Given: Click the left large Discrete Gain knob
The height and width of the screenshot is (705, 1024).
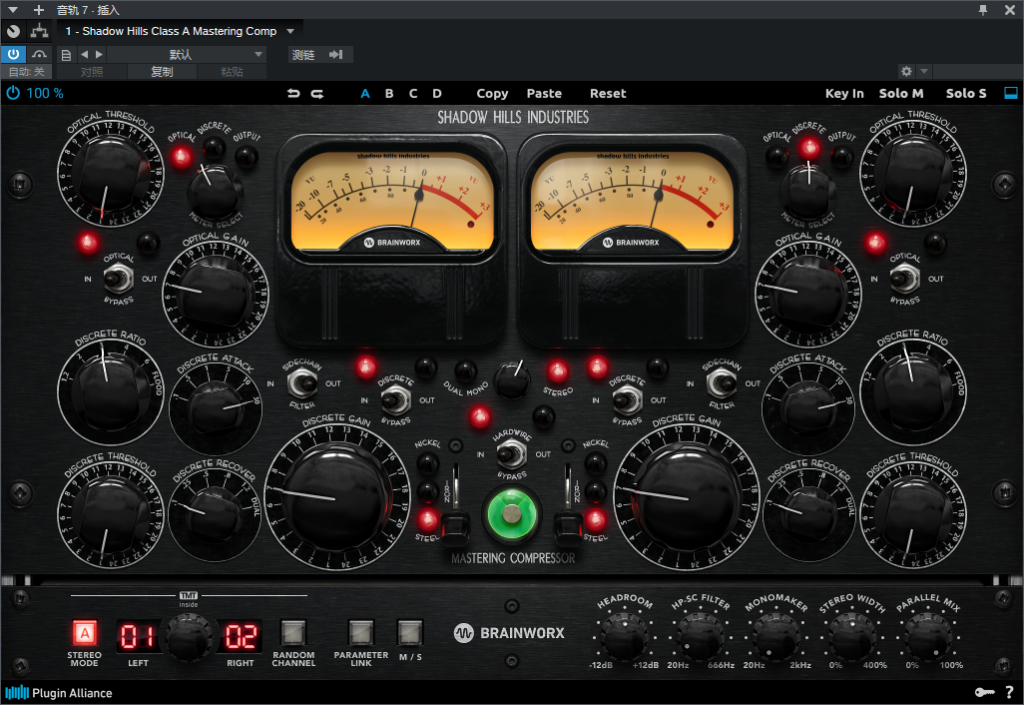Looking at the screenshot, I should (338, 497).
